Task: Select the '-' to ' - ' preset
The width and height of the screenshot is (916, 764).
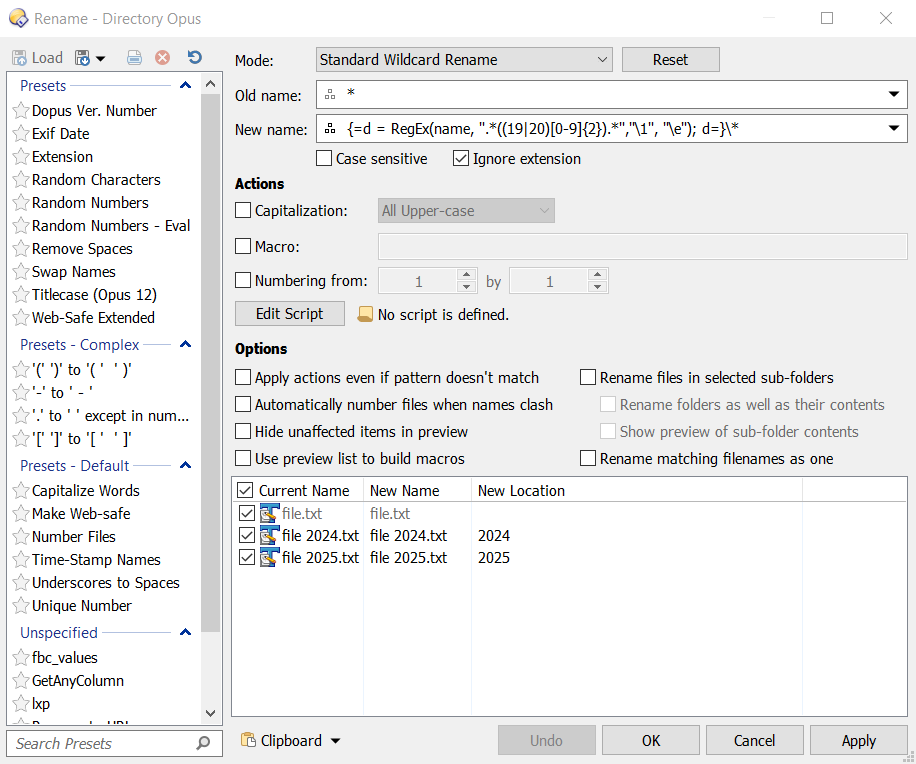Action: 62,393
